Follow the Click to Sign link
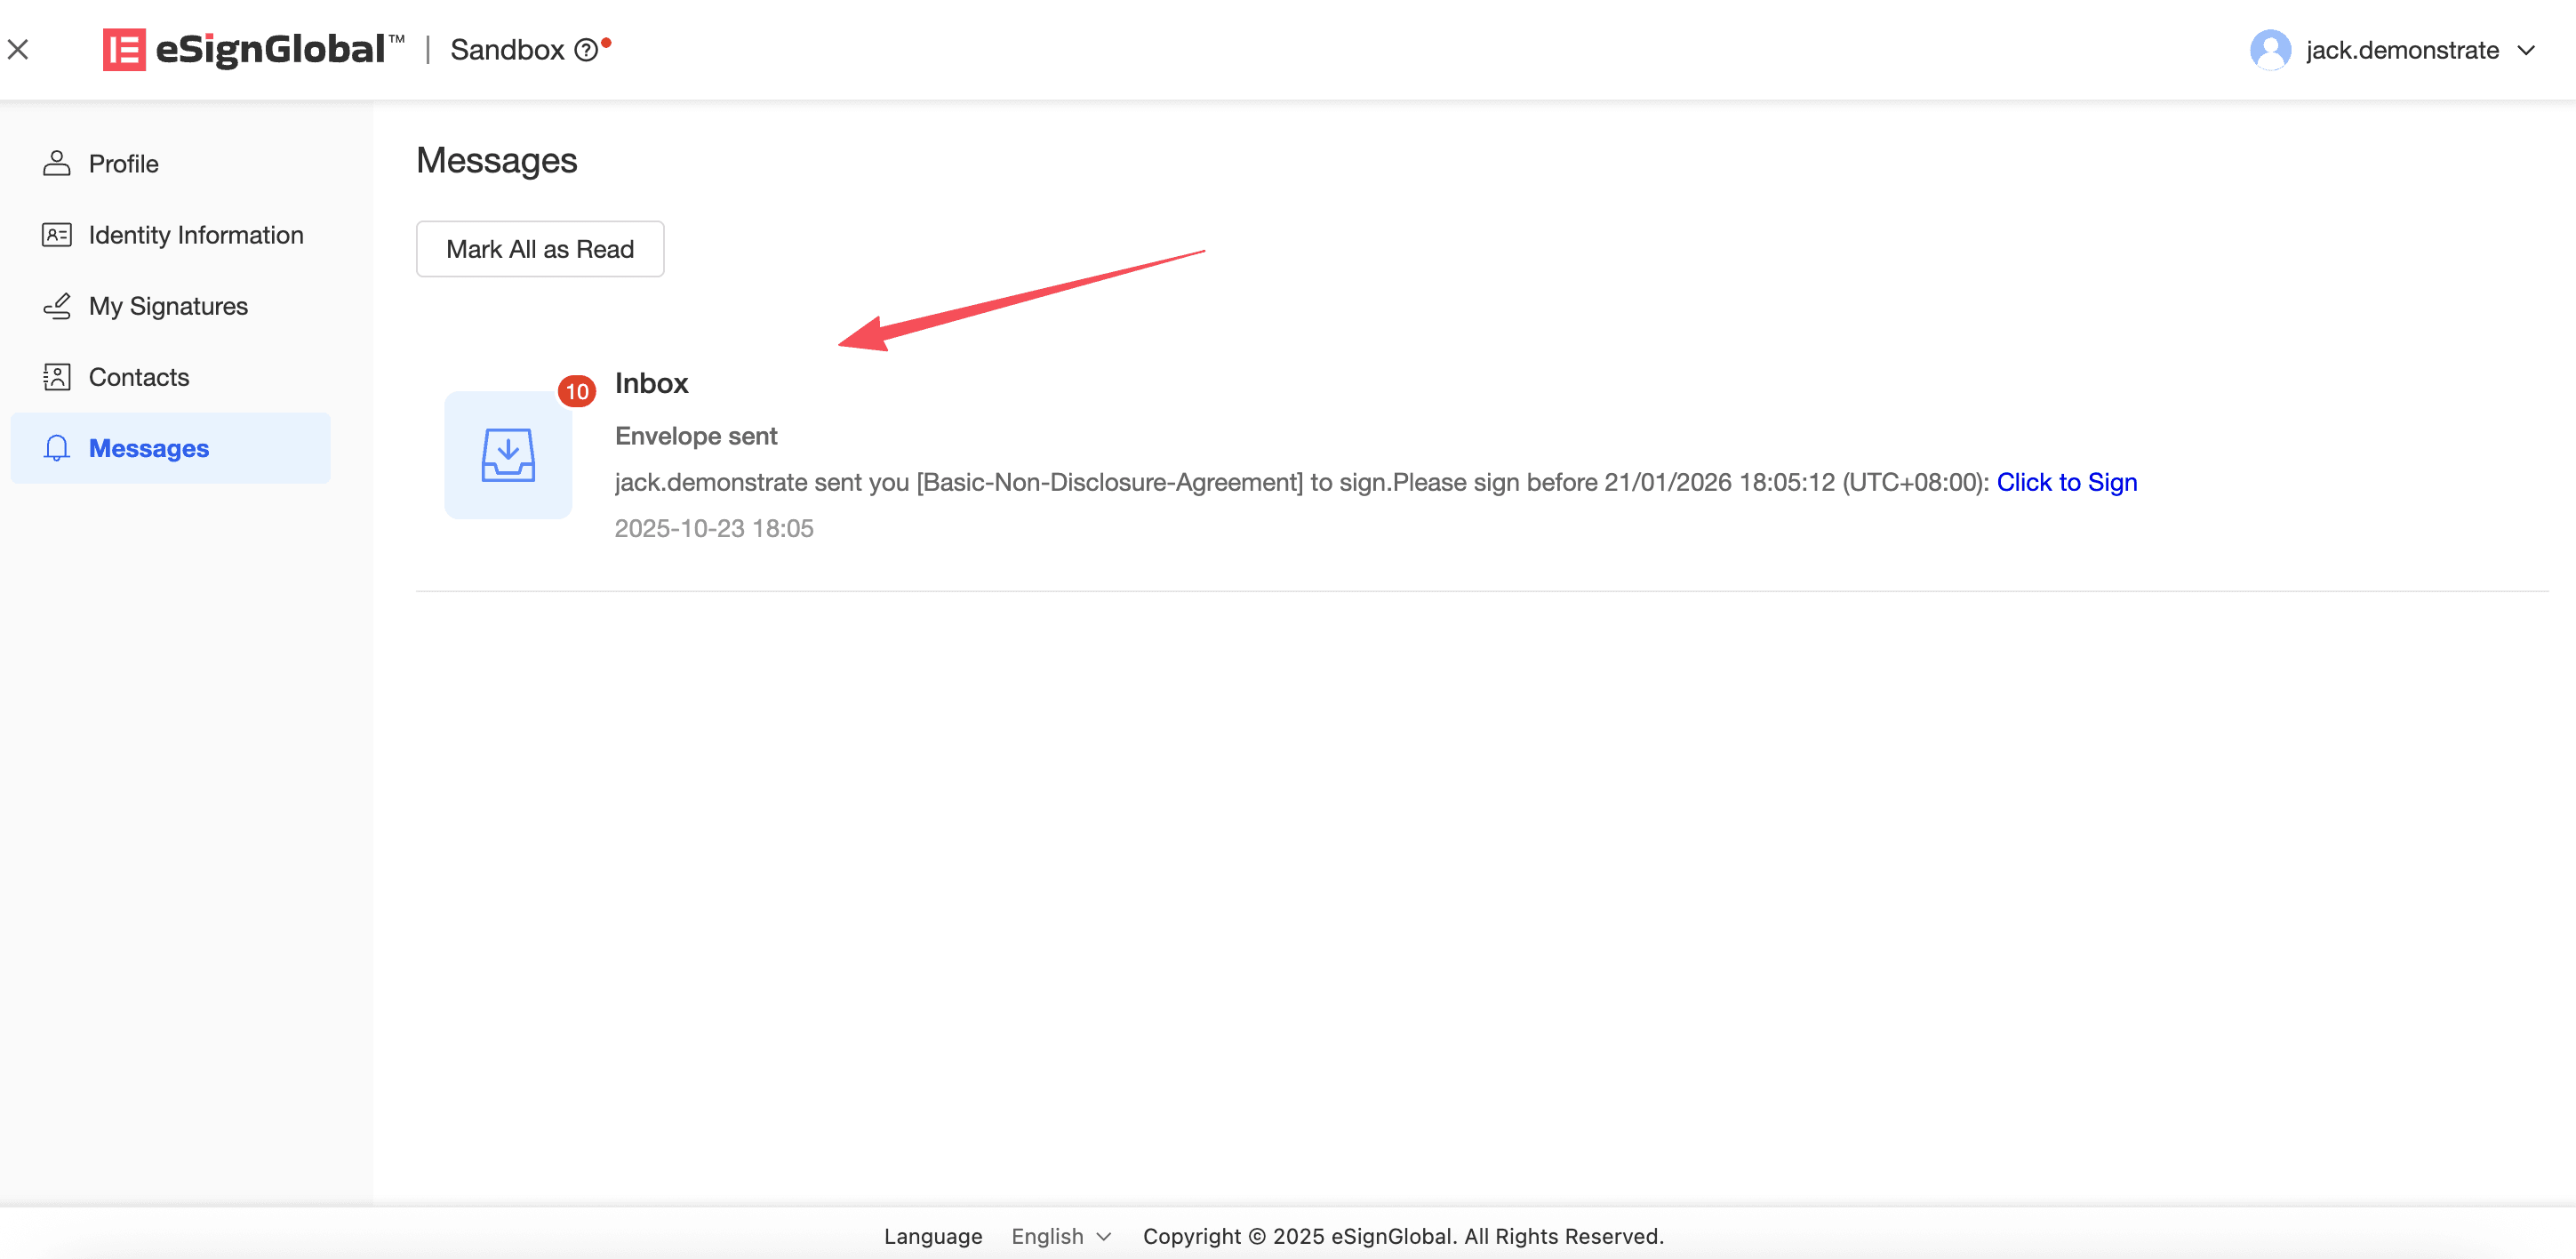The image size is (2576, 1259). [x=2066, y=482]
